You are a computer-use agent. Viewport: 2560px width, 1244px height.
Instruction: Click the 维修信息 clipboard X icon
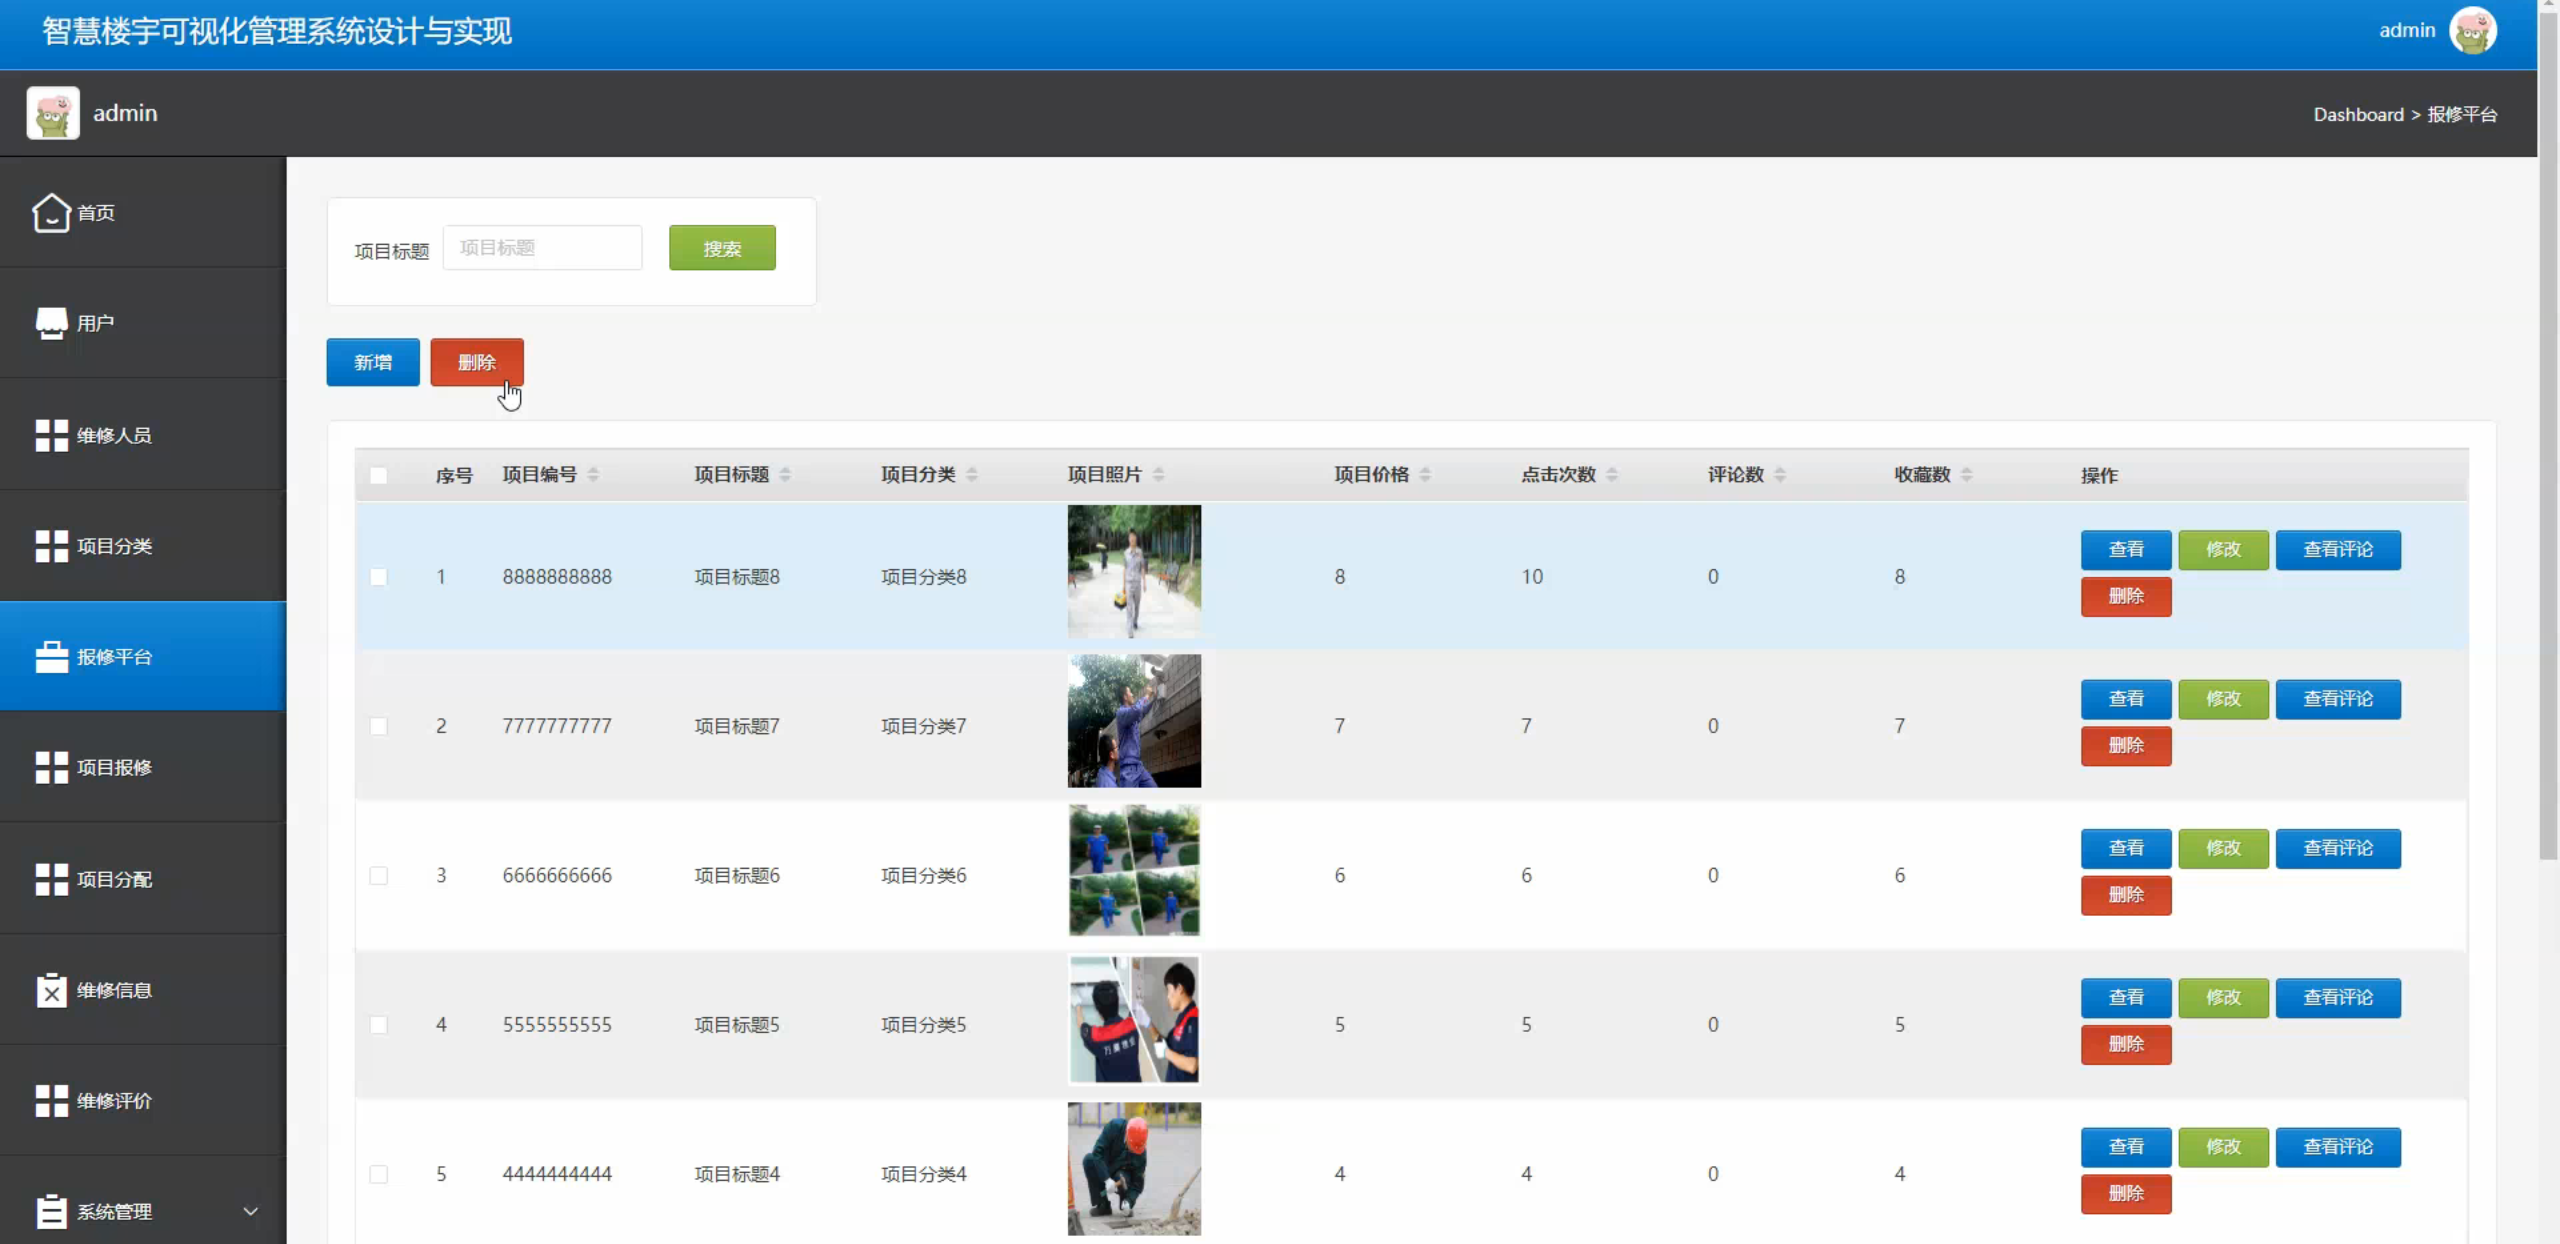tap(51, 990)
